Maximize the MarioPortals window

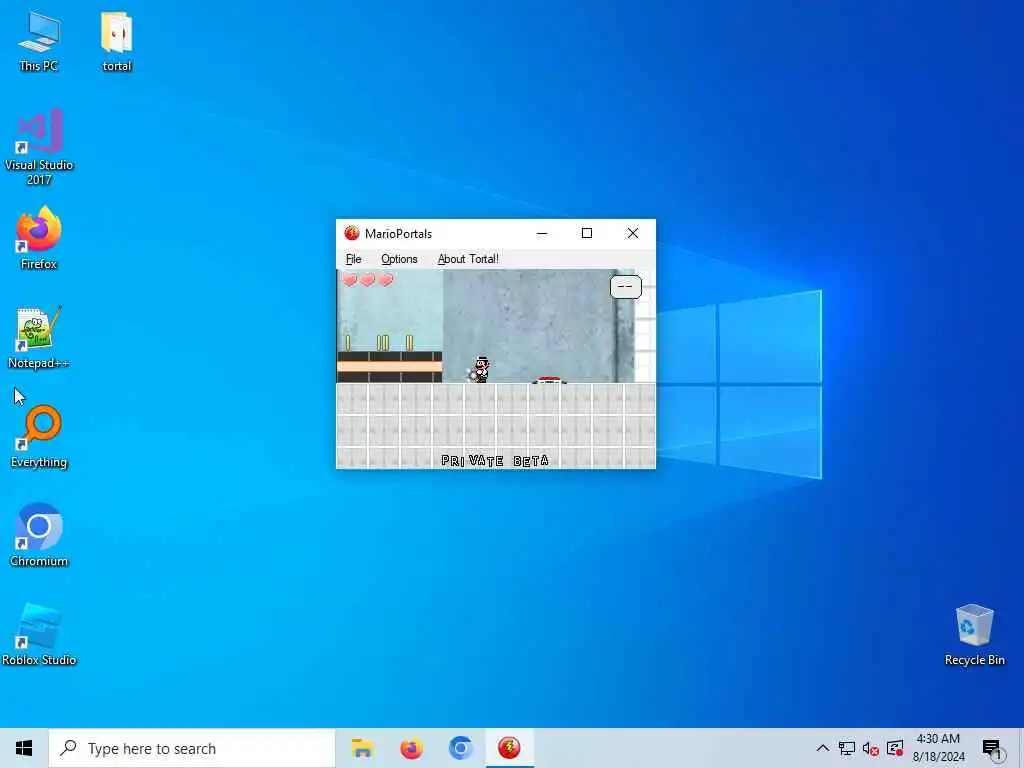click(x=587, y=233)
